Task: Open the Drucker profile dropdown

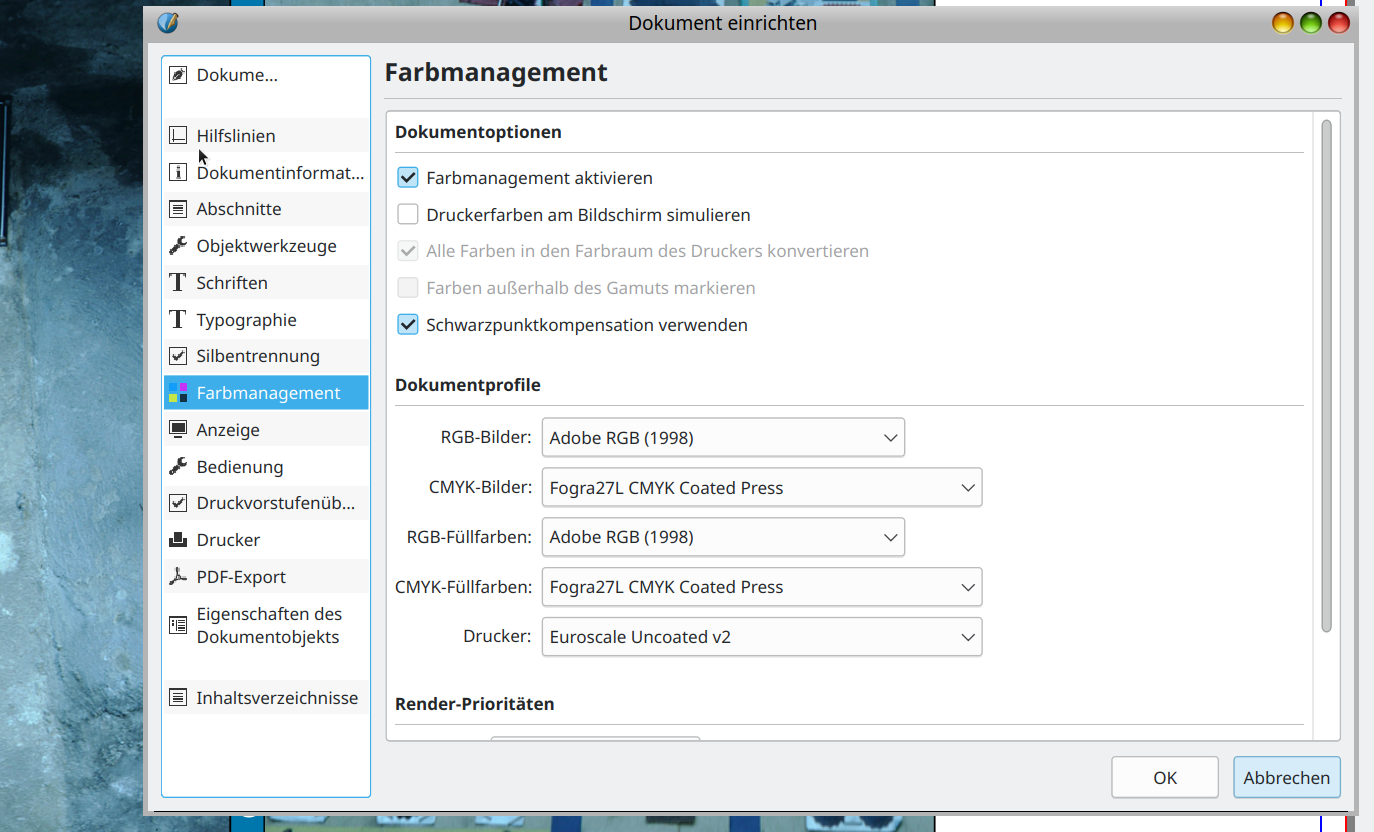Action: click(x=761, y=637)
